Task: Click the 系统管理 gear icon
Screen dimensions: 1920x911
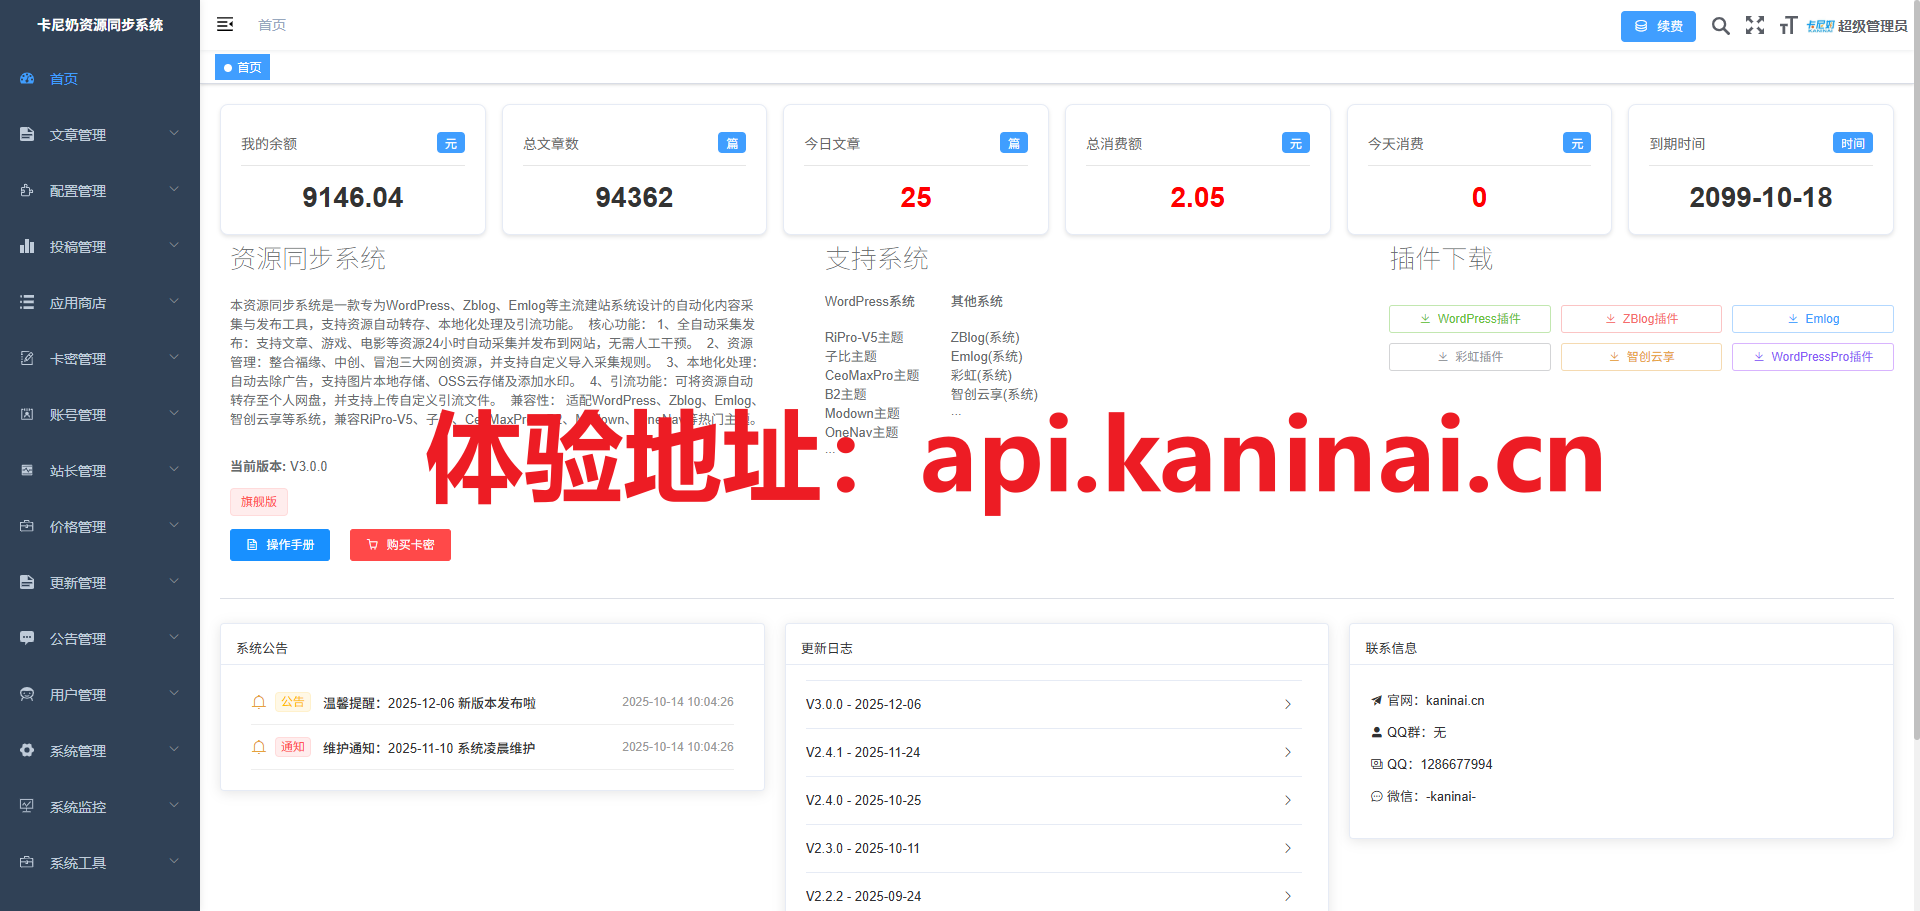Action: coord(27,751)
